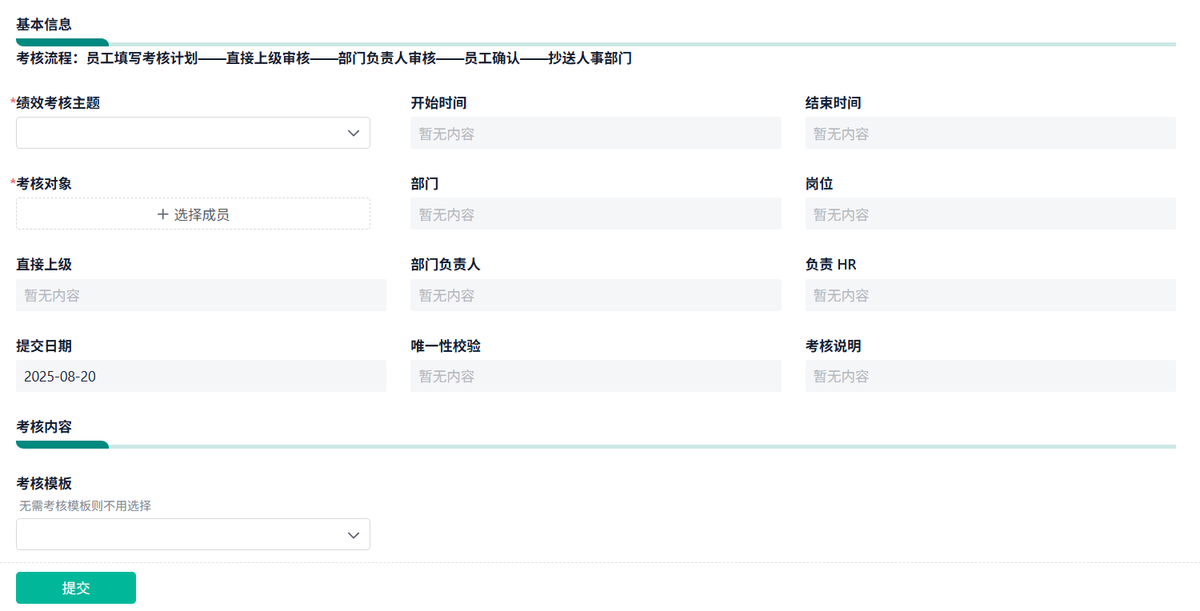Click the chevron arrow of 考核模板 dropdown
Image resolution: width=1200 pixels, height=611 pixels.
click(x=353, y=535)
